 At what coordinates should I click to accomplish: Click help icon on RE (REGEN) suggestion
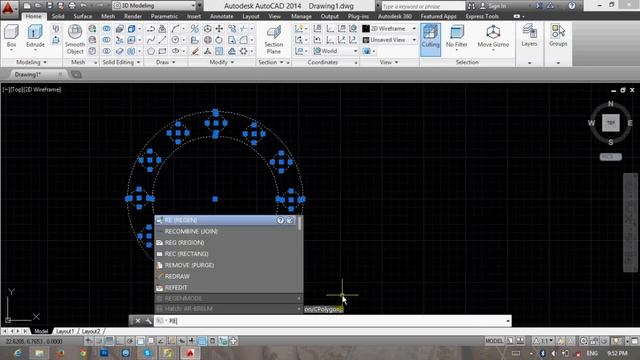tap(280, 220)
